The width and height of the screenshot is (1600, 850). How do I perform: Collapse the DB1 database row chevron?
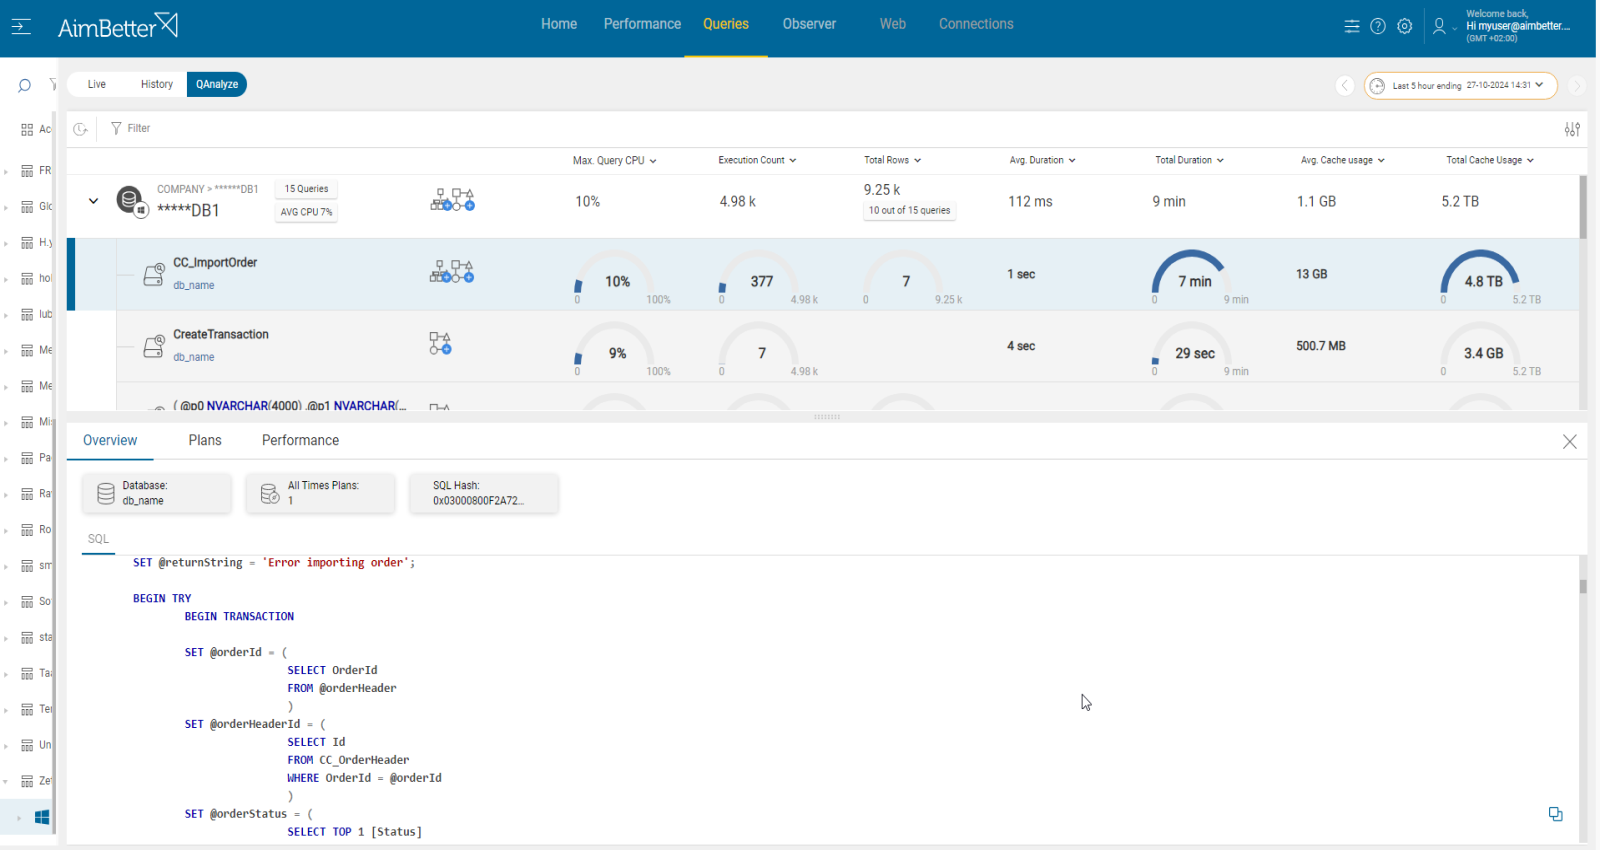pos(93,201)
